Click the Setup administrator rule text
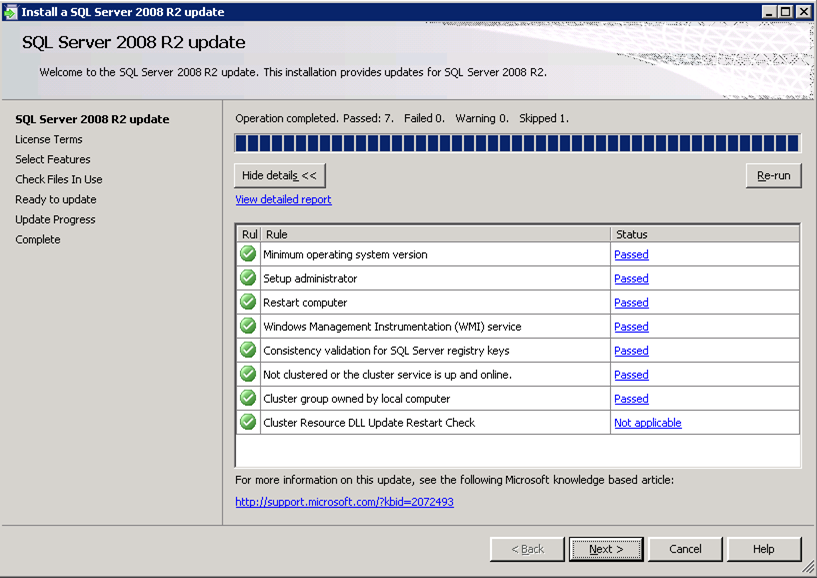Screen dimensions: 817x578 (x=310, y=278)
